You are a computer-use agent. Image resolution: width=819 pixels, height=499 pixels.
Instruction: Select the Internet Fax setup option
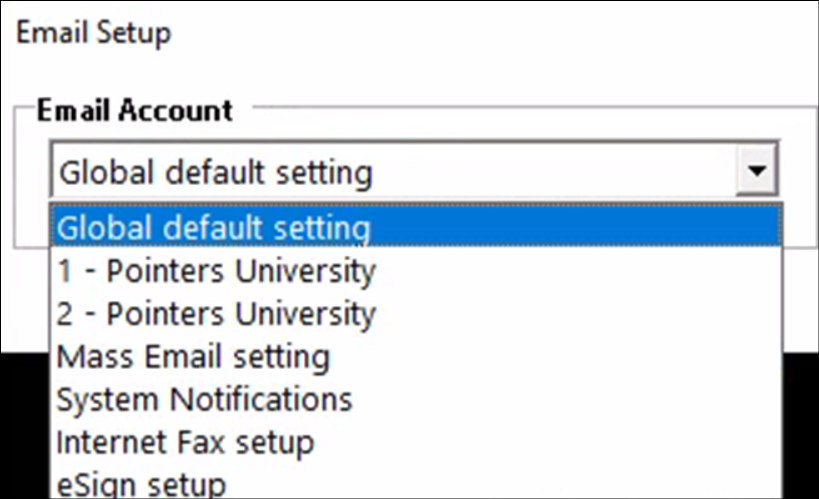(x=185, y=441)
